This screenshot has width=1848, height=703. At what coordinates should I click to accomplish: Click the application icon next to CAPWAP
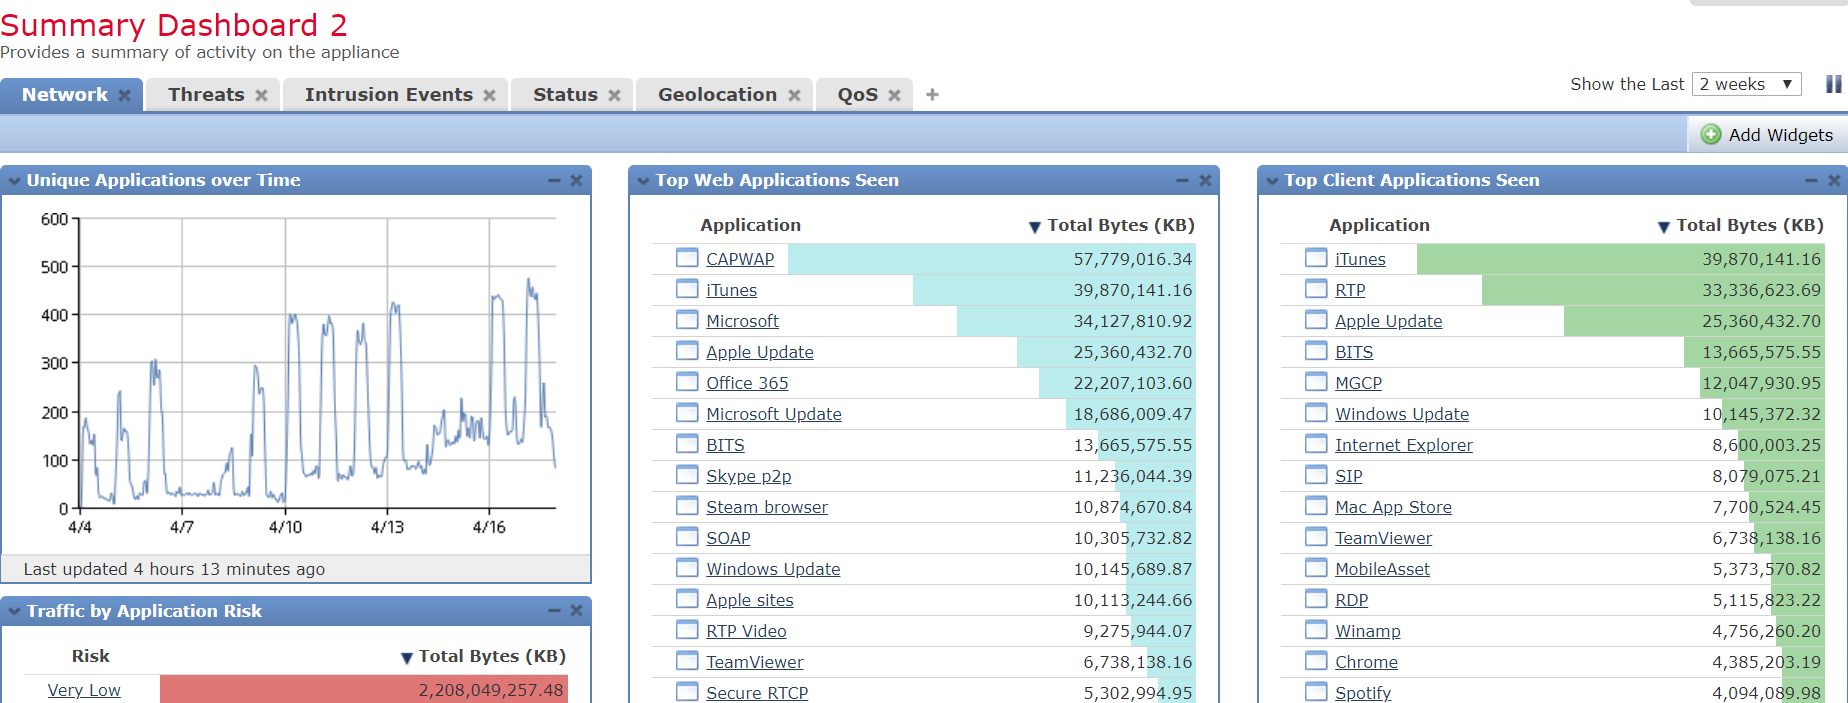(x=687, y=258)
